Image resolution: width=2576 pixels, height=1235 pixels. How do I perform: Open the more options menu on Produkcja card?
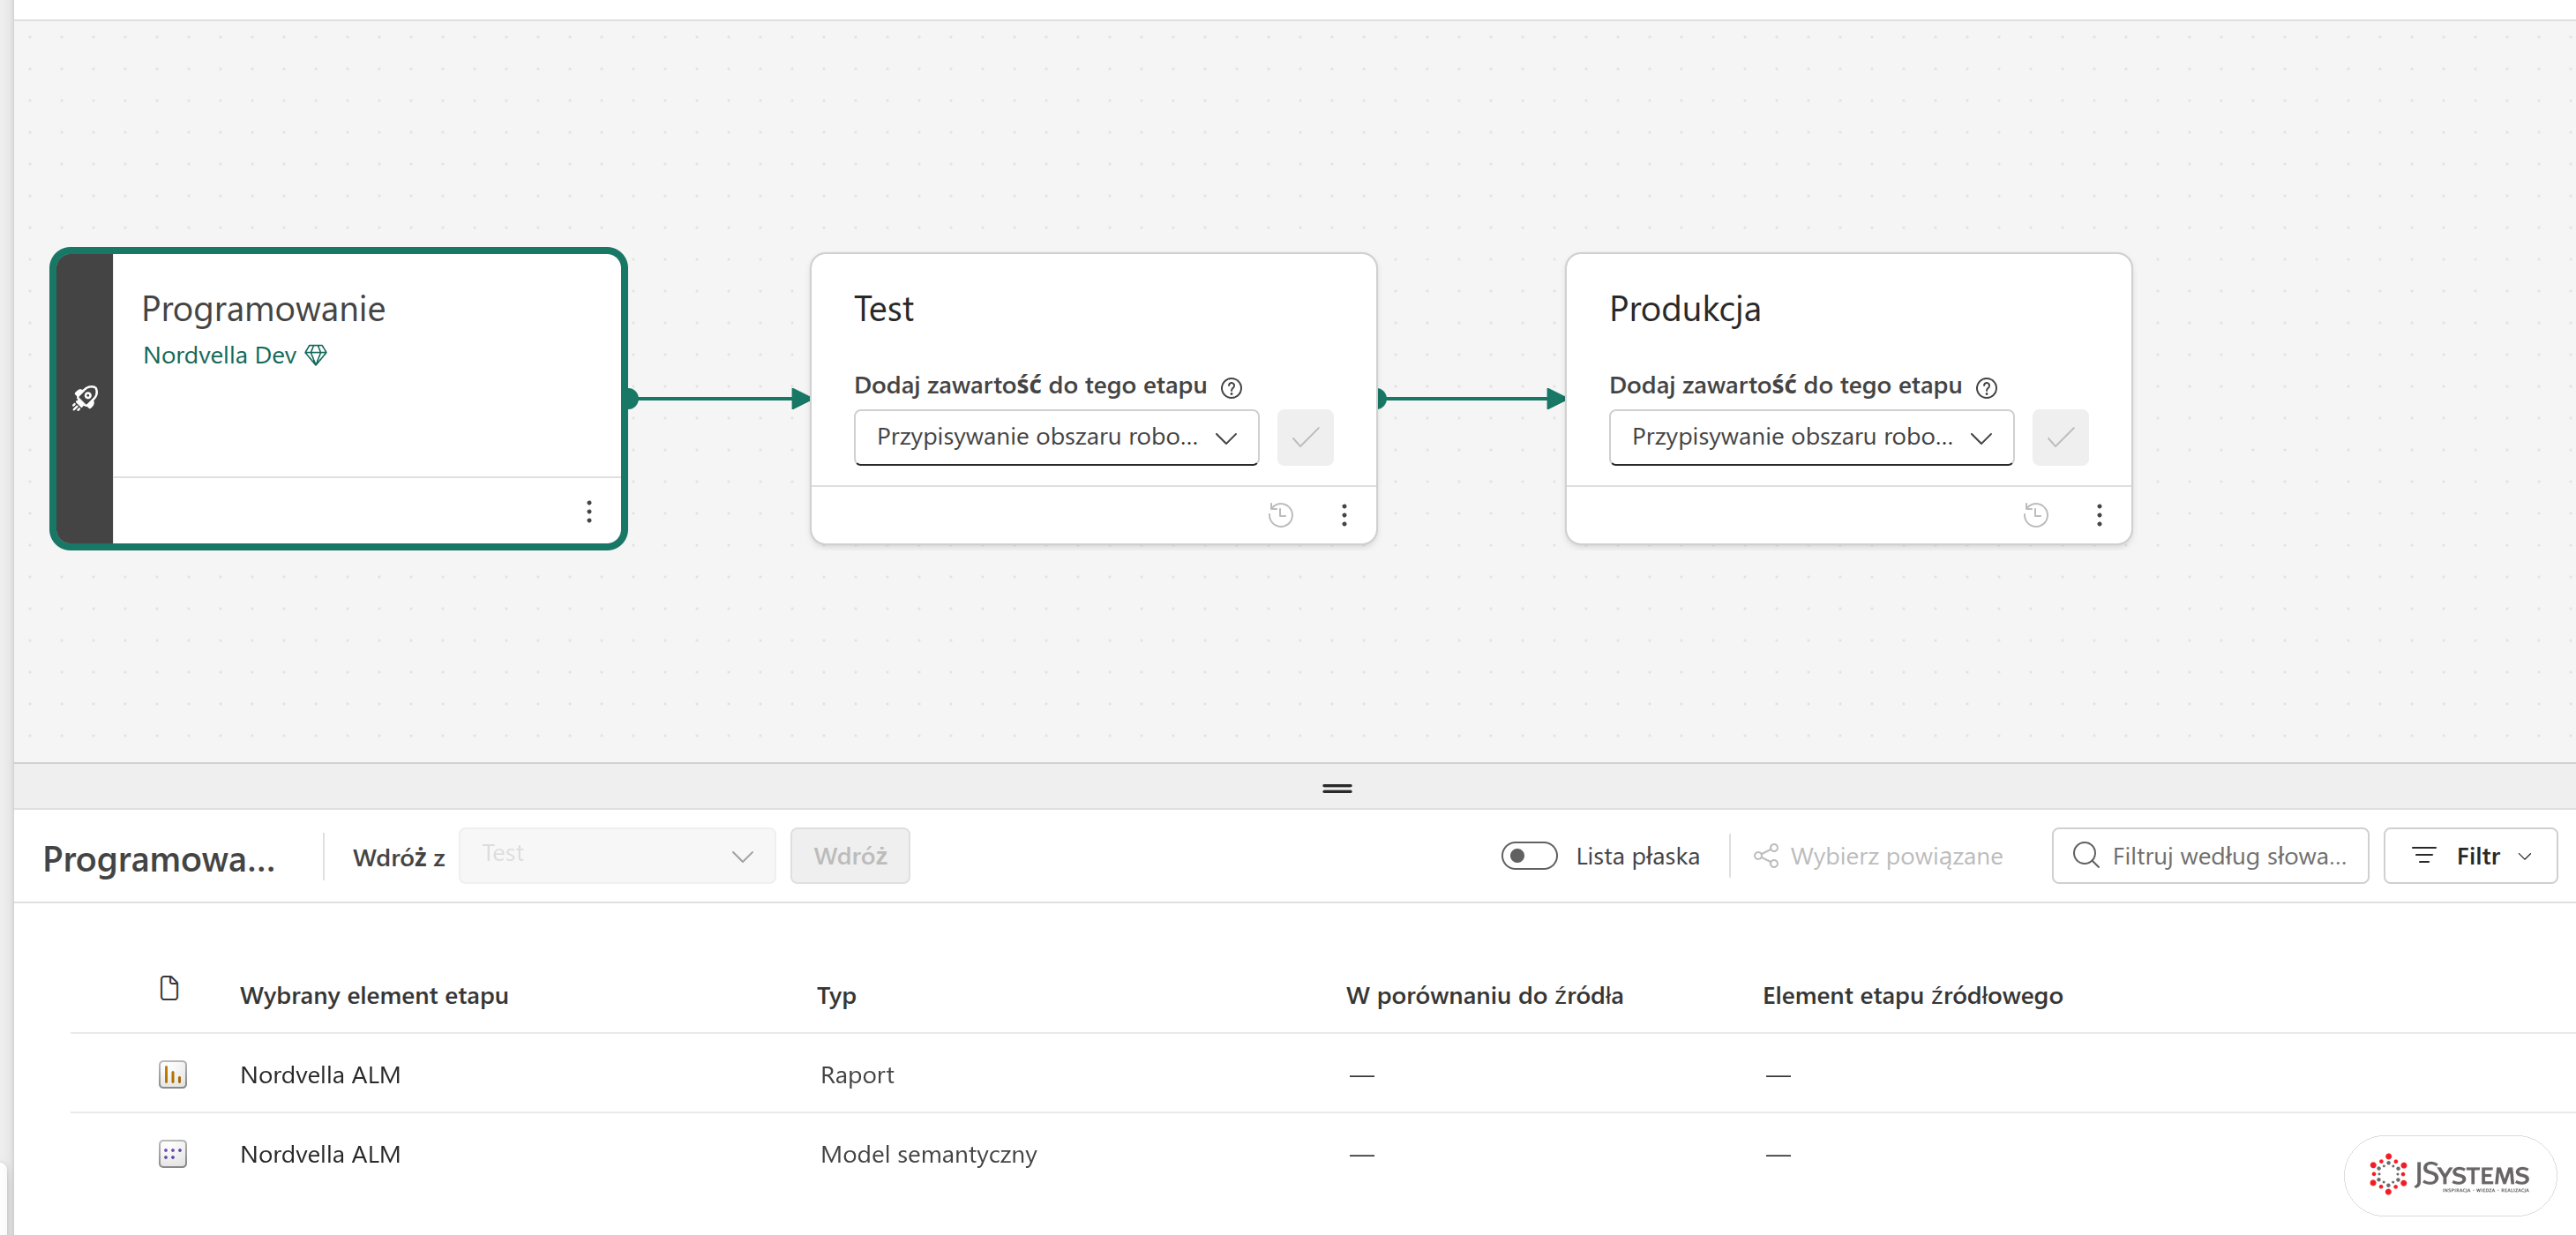pos(2099,514)
